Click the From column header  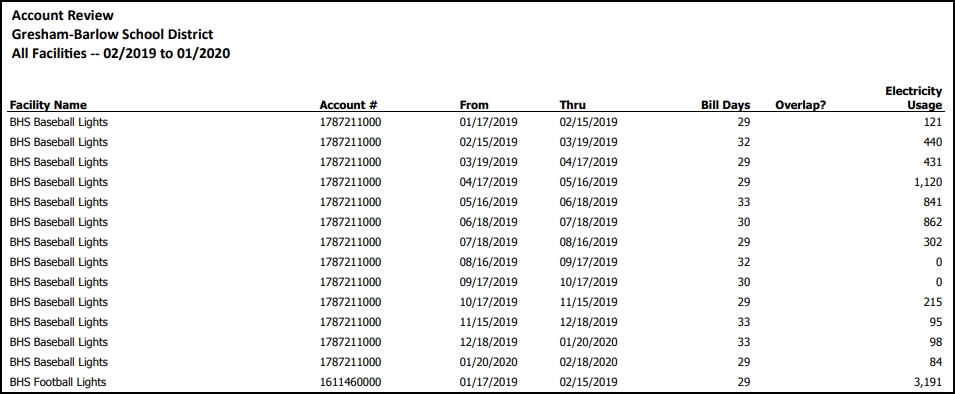(x=474, y=105)
